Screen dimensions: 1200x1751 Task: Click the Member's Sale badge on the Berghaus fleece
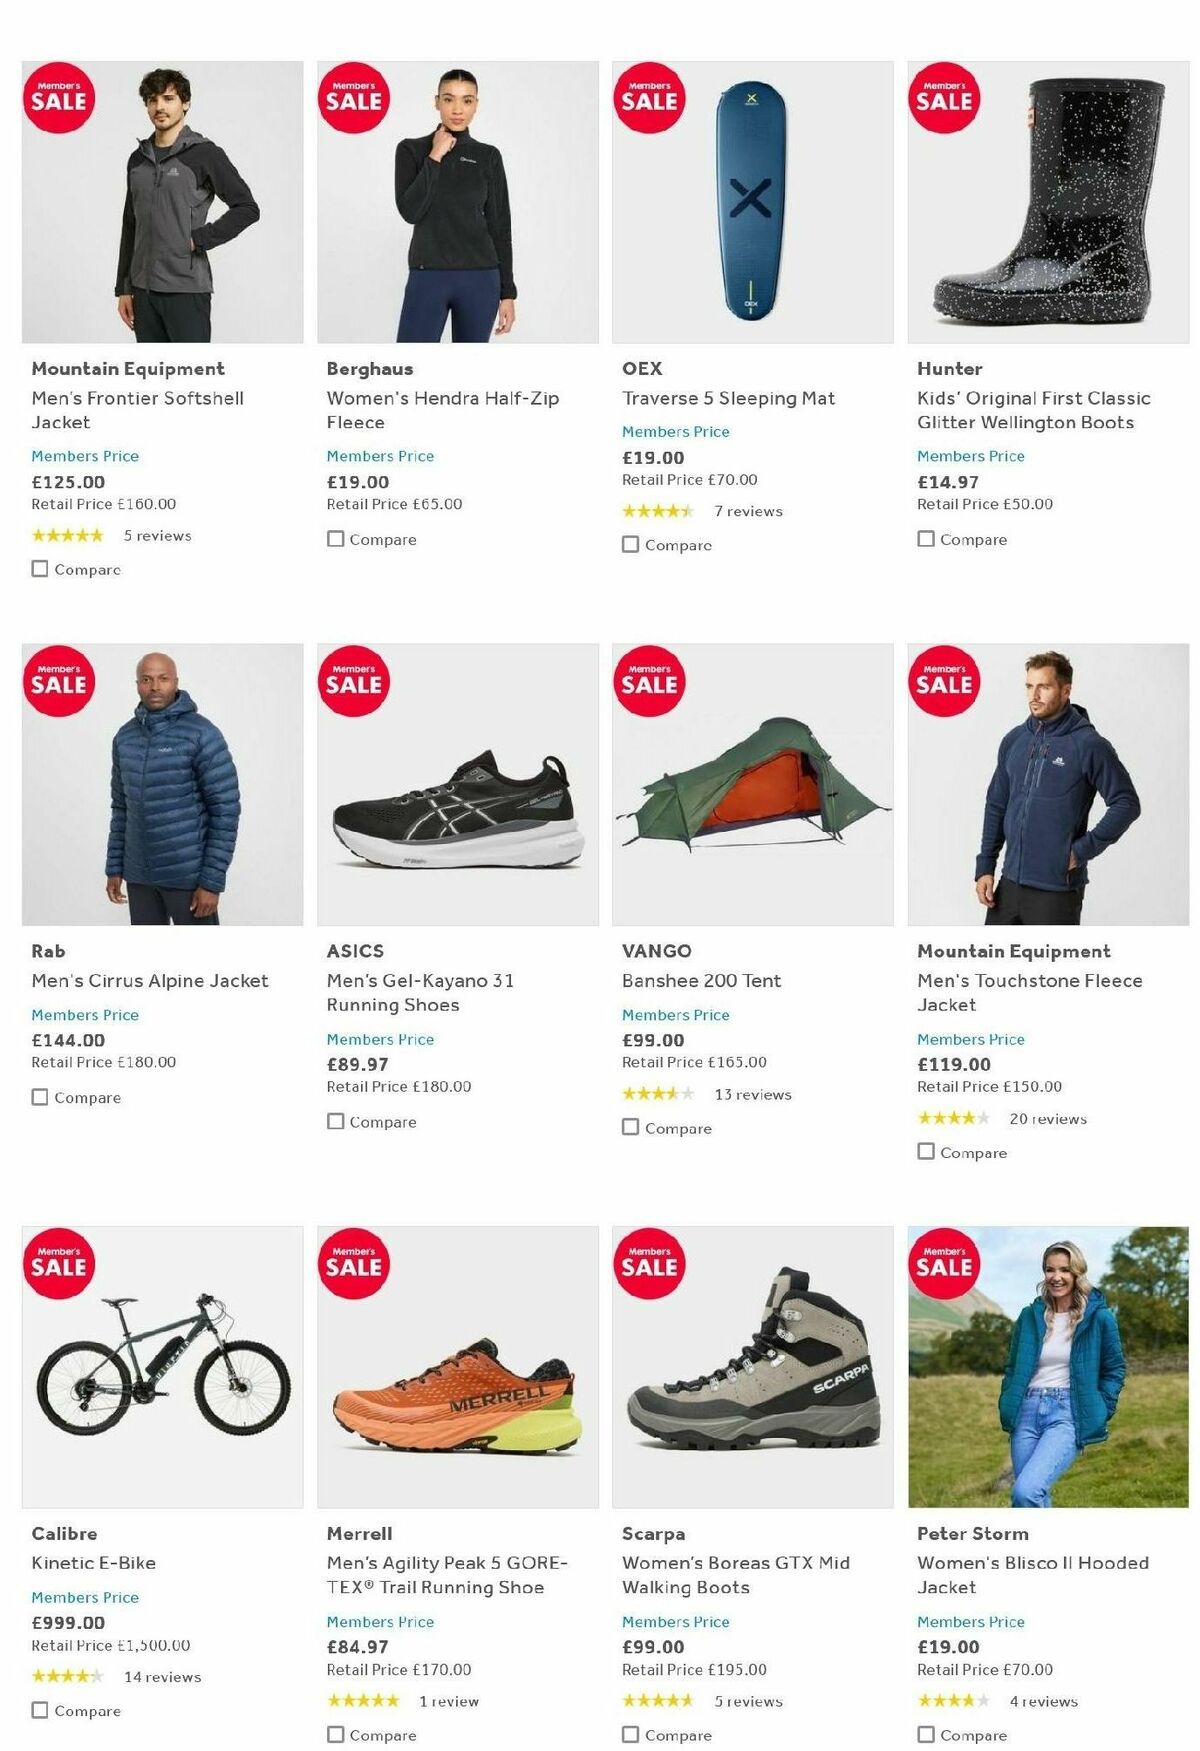(356, 100)
